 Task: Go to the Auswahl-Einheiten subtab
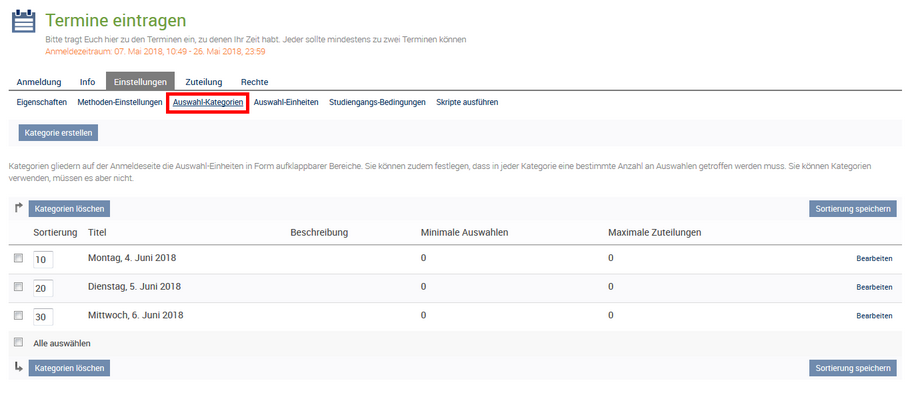286,102
